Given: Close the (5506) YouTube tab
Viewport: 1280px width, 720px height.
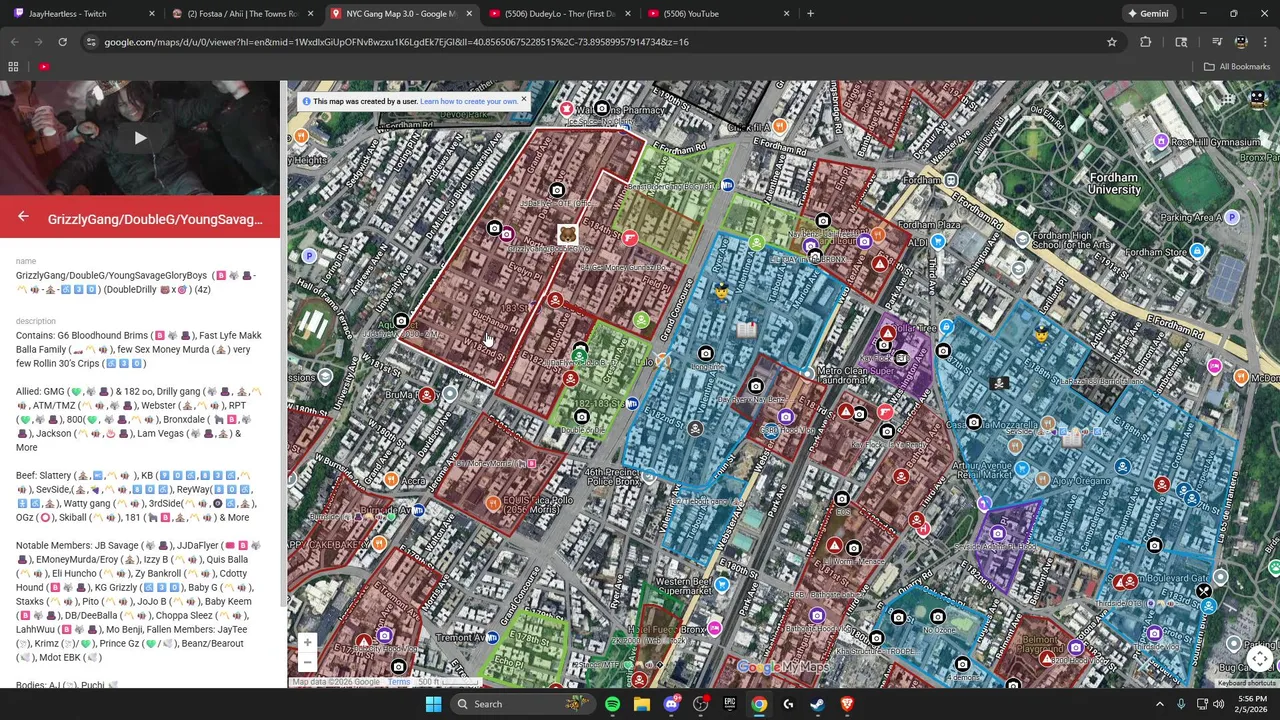Looking at the screenshot, I should click(786, 14).
